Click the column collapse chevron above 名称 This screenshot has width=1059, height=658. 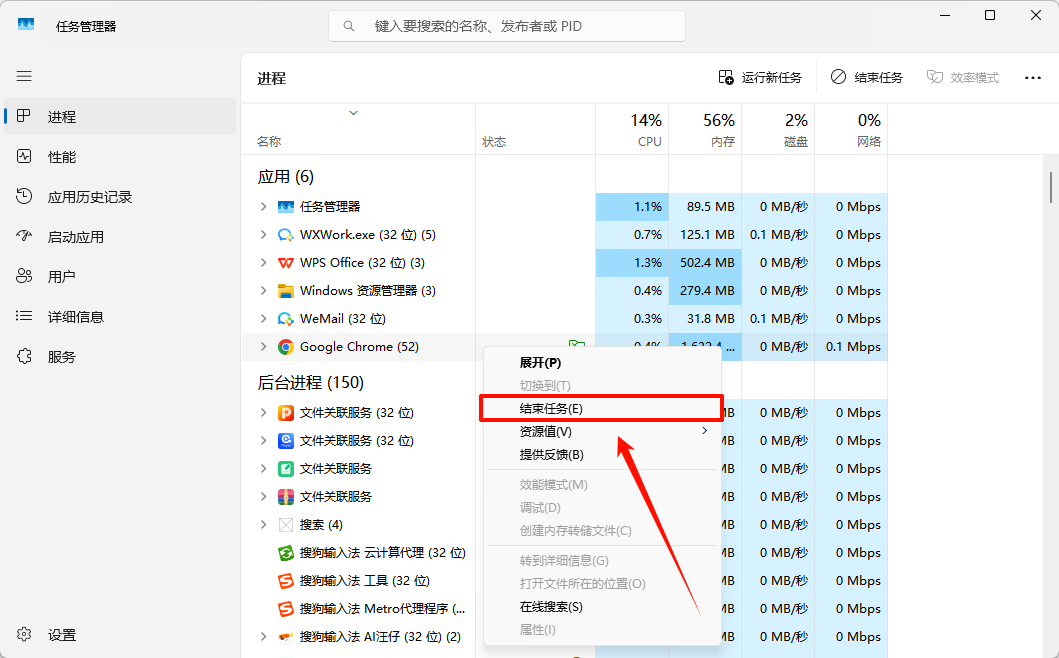pos(353,113)
